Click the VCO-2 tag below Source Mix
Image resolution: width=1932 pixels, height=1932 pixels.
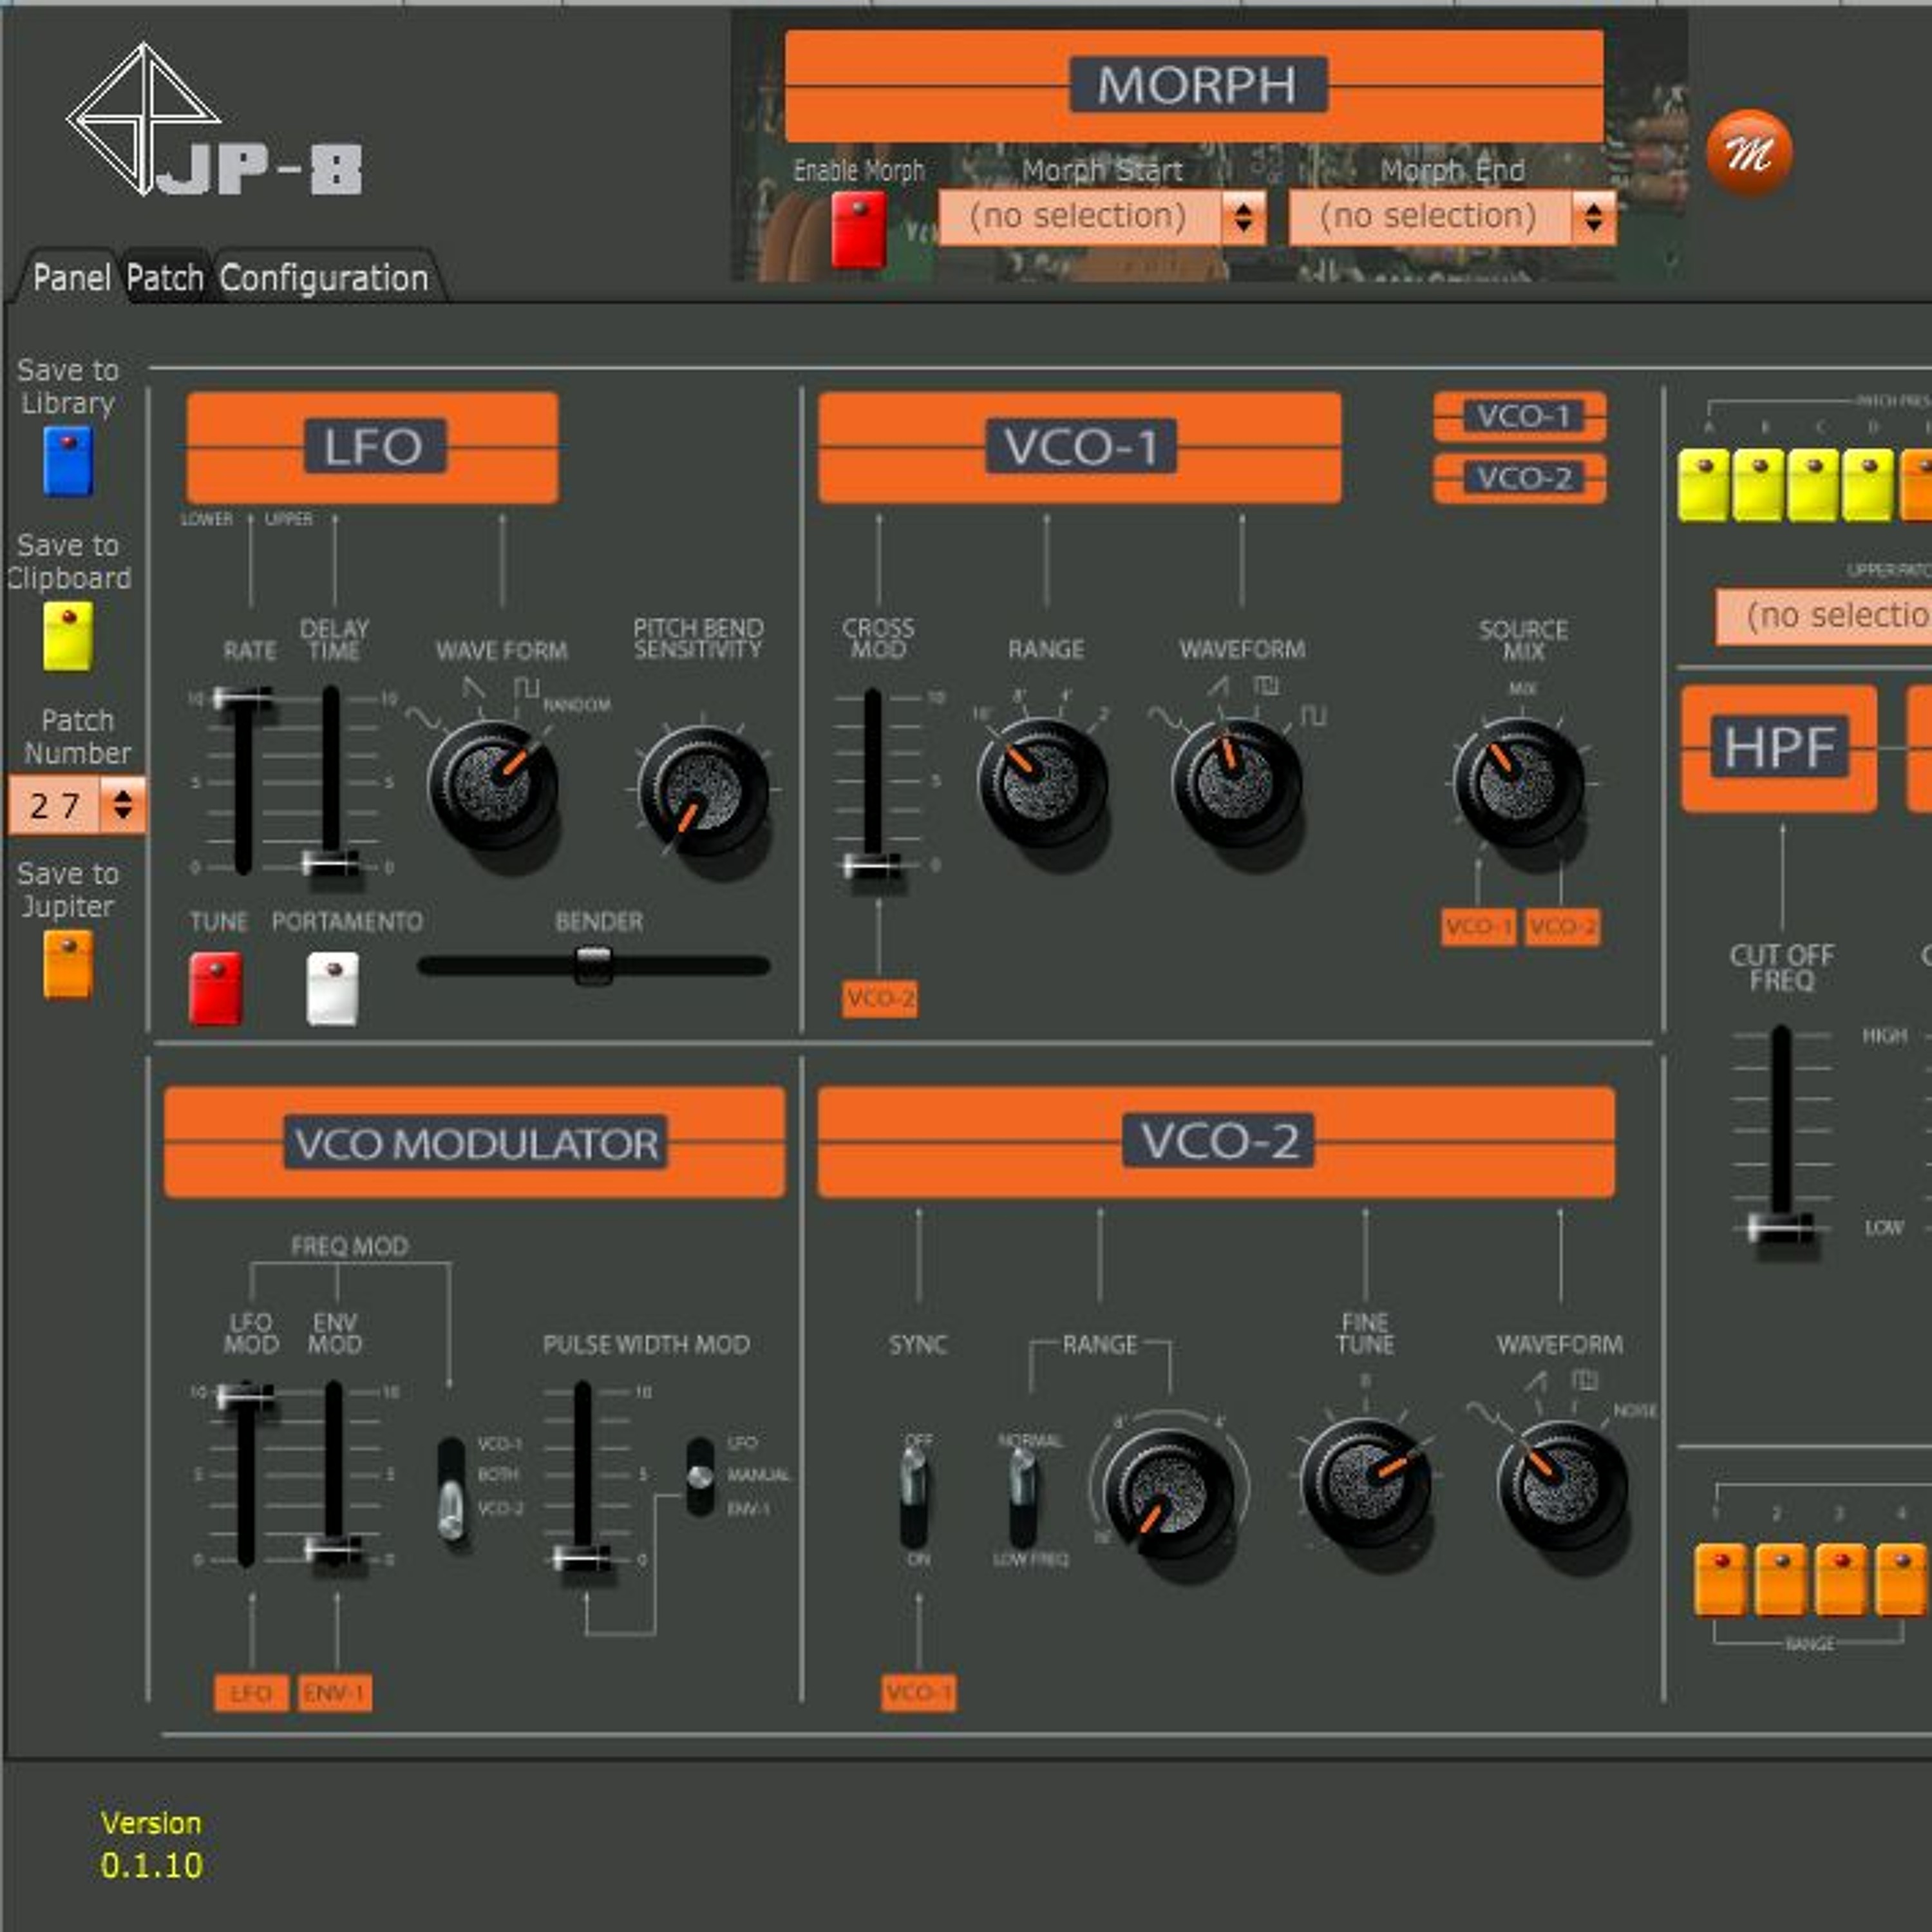coord(1562,926)
